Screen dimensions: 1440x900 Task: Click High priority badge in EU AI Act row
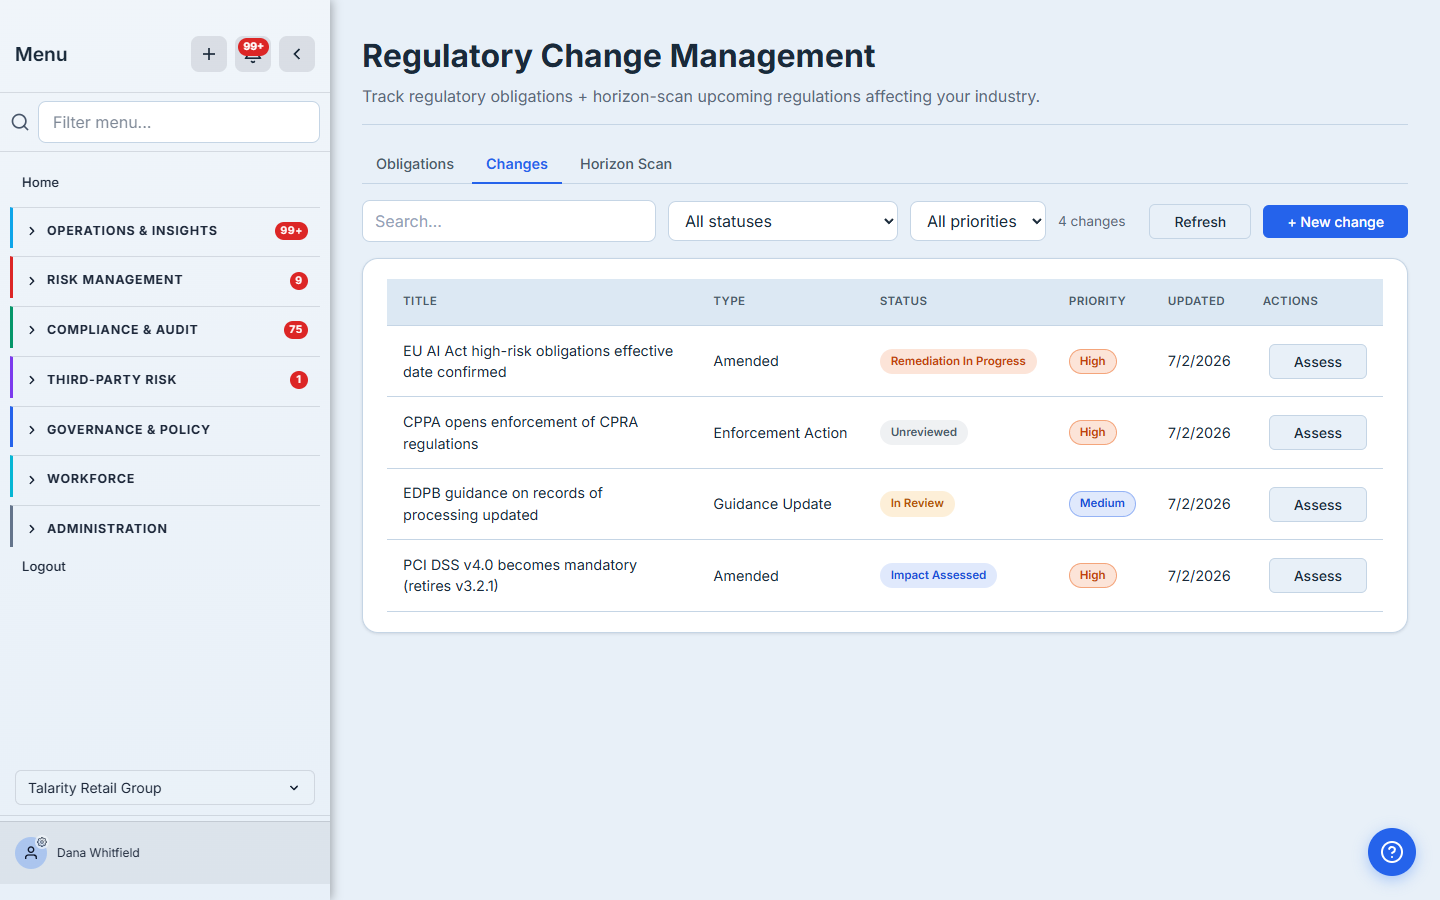tap(1093, 361)
